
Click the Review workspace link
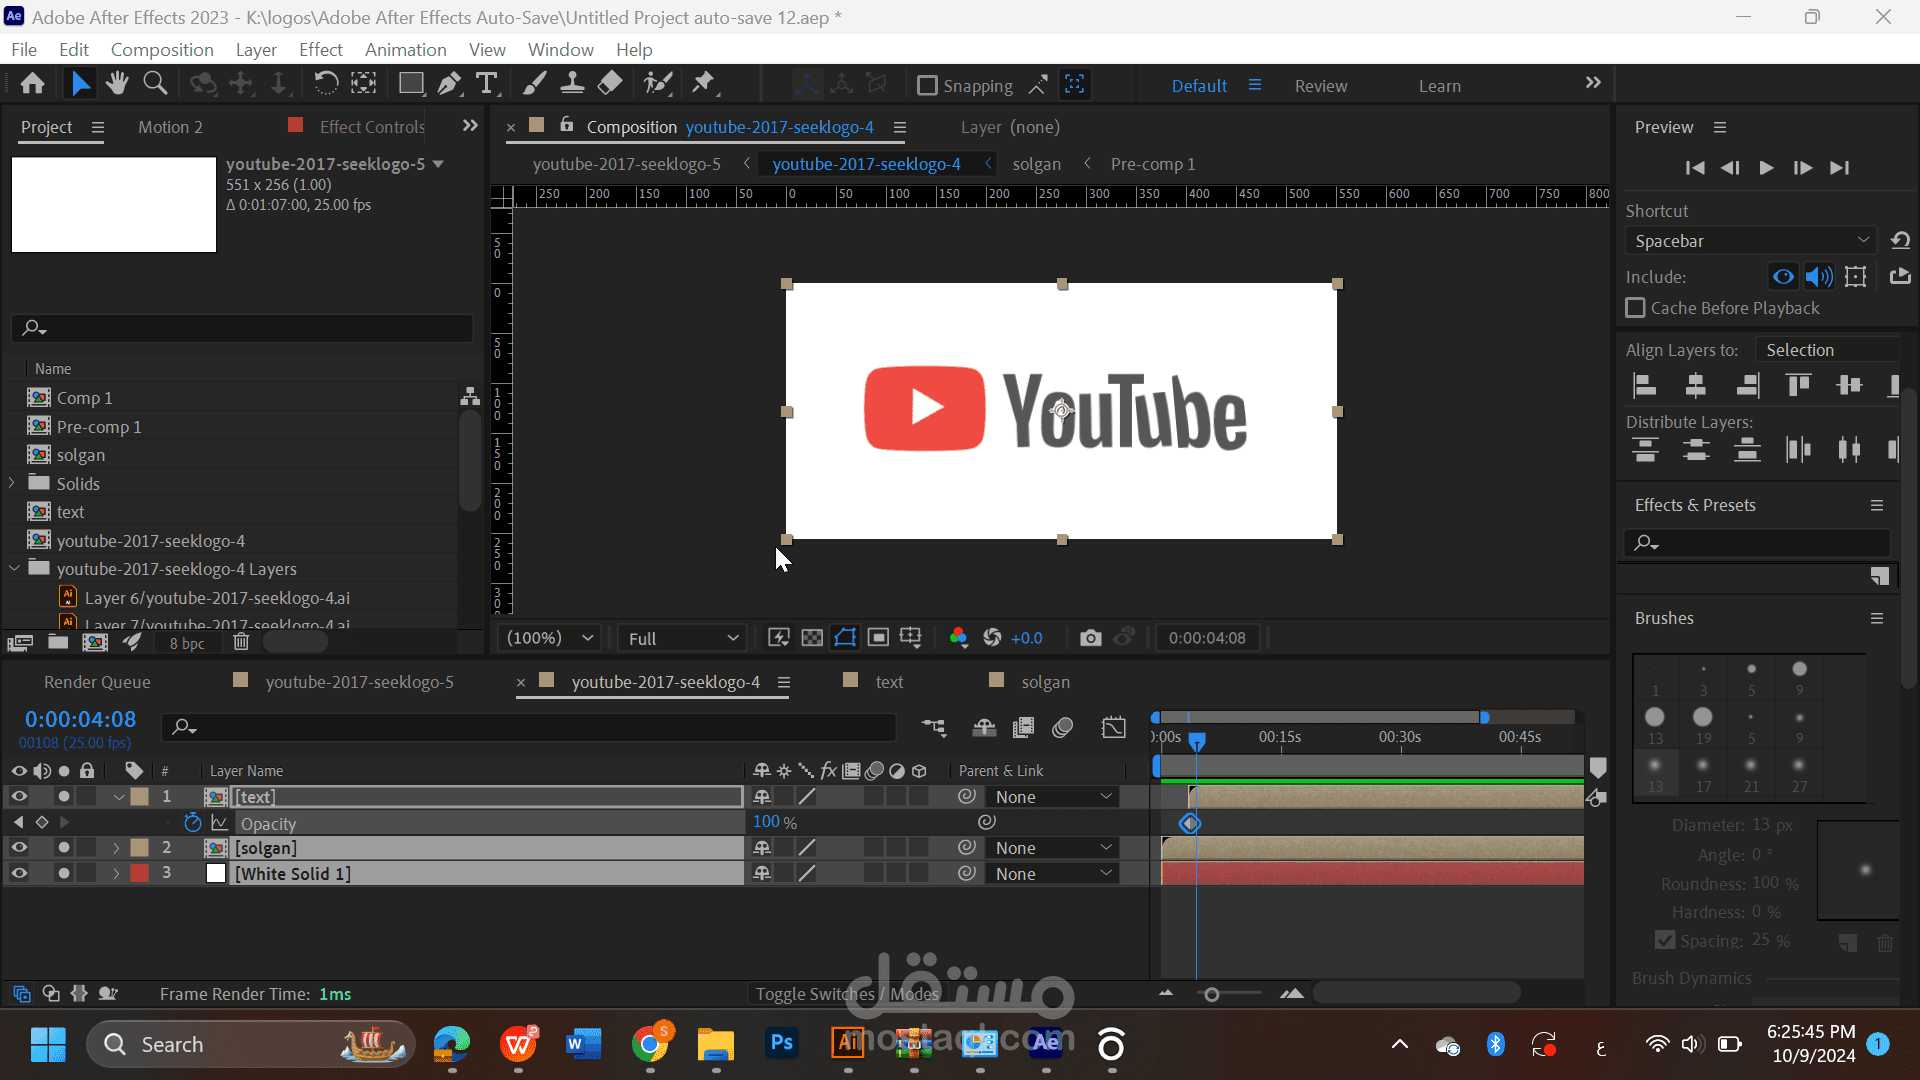coord(1320,86)
